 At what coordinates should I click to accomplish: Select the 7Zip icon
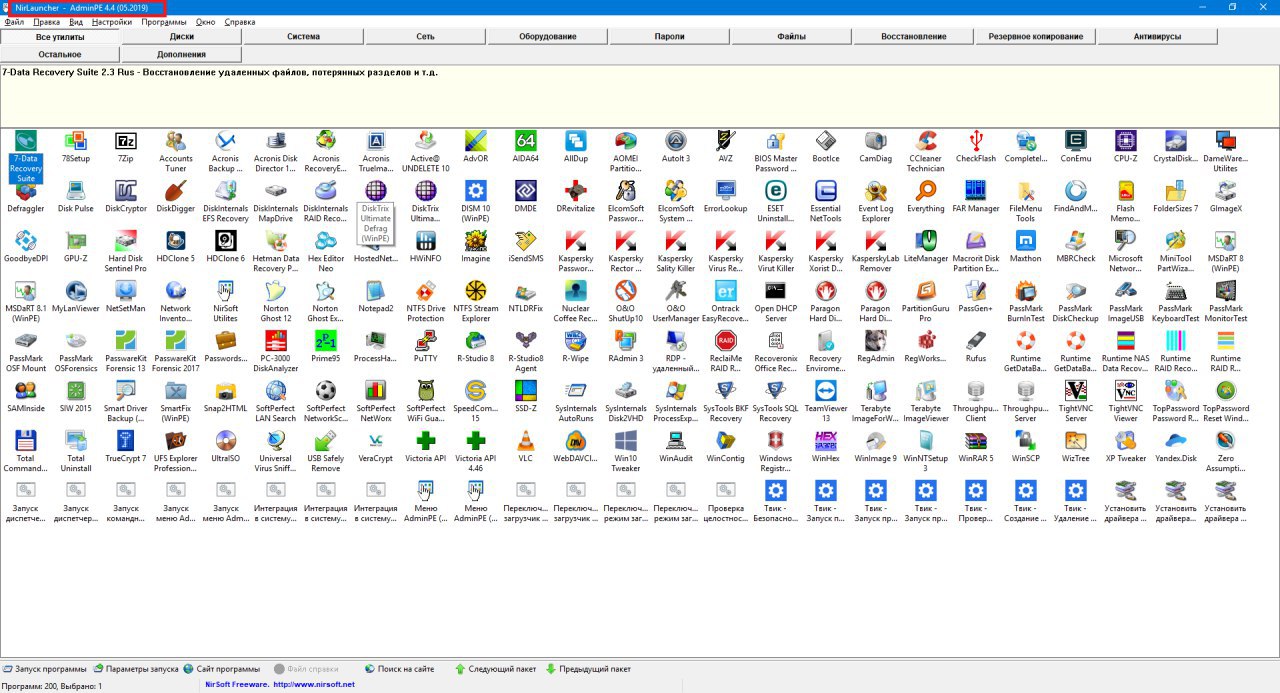(x=126, y=141)
